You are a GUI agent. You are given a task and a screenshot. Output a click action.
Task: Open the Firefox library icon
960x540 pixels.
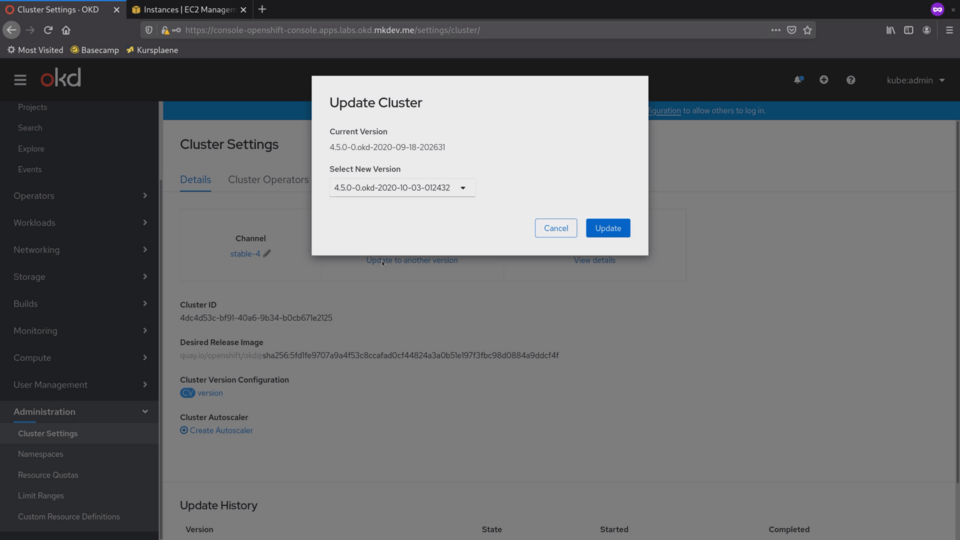(x=891, y=29)
